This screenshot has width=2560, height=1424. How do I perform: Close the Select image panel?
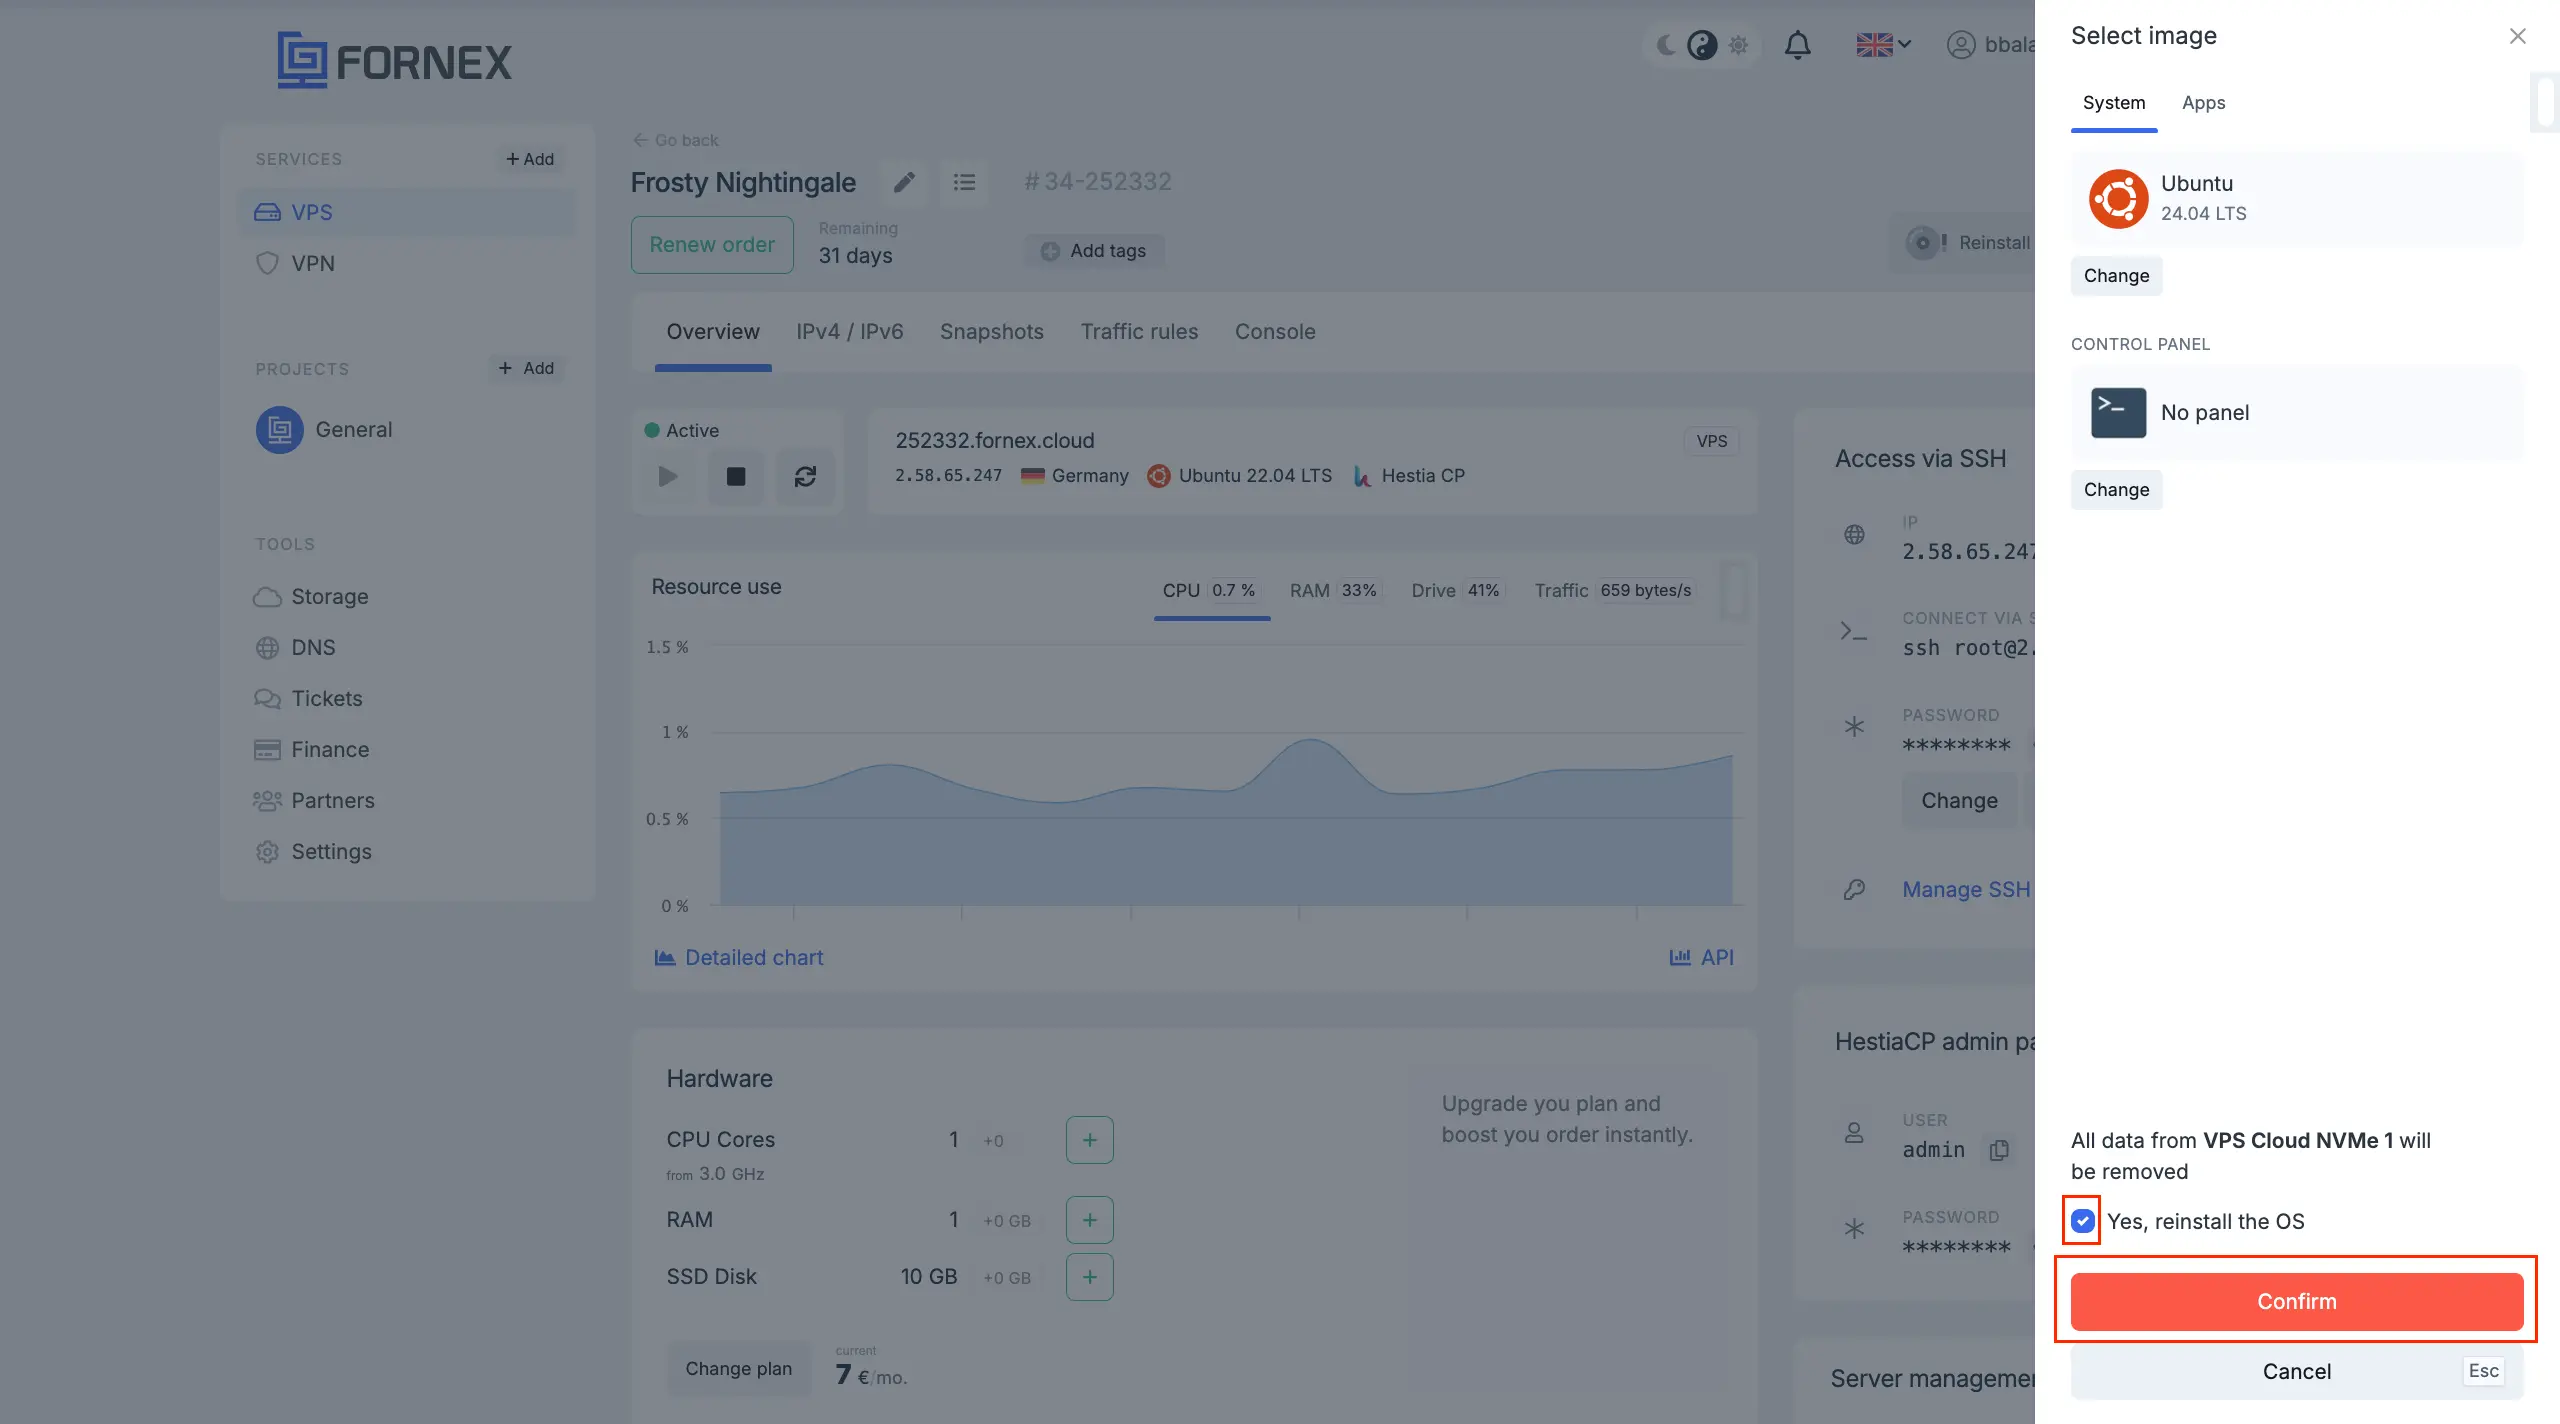coord(2518,36)
